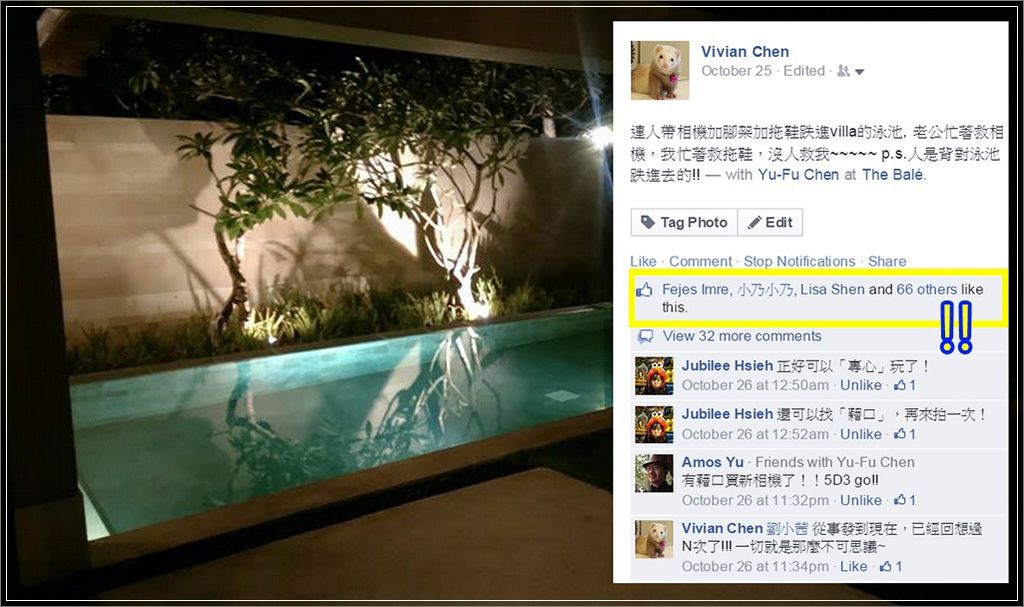Click Vivian Chen's ferret profile picture at top
1024x607 pixels.
[x=660, y=71]
